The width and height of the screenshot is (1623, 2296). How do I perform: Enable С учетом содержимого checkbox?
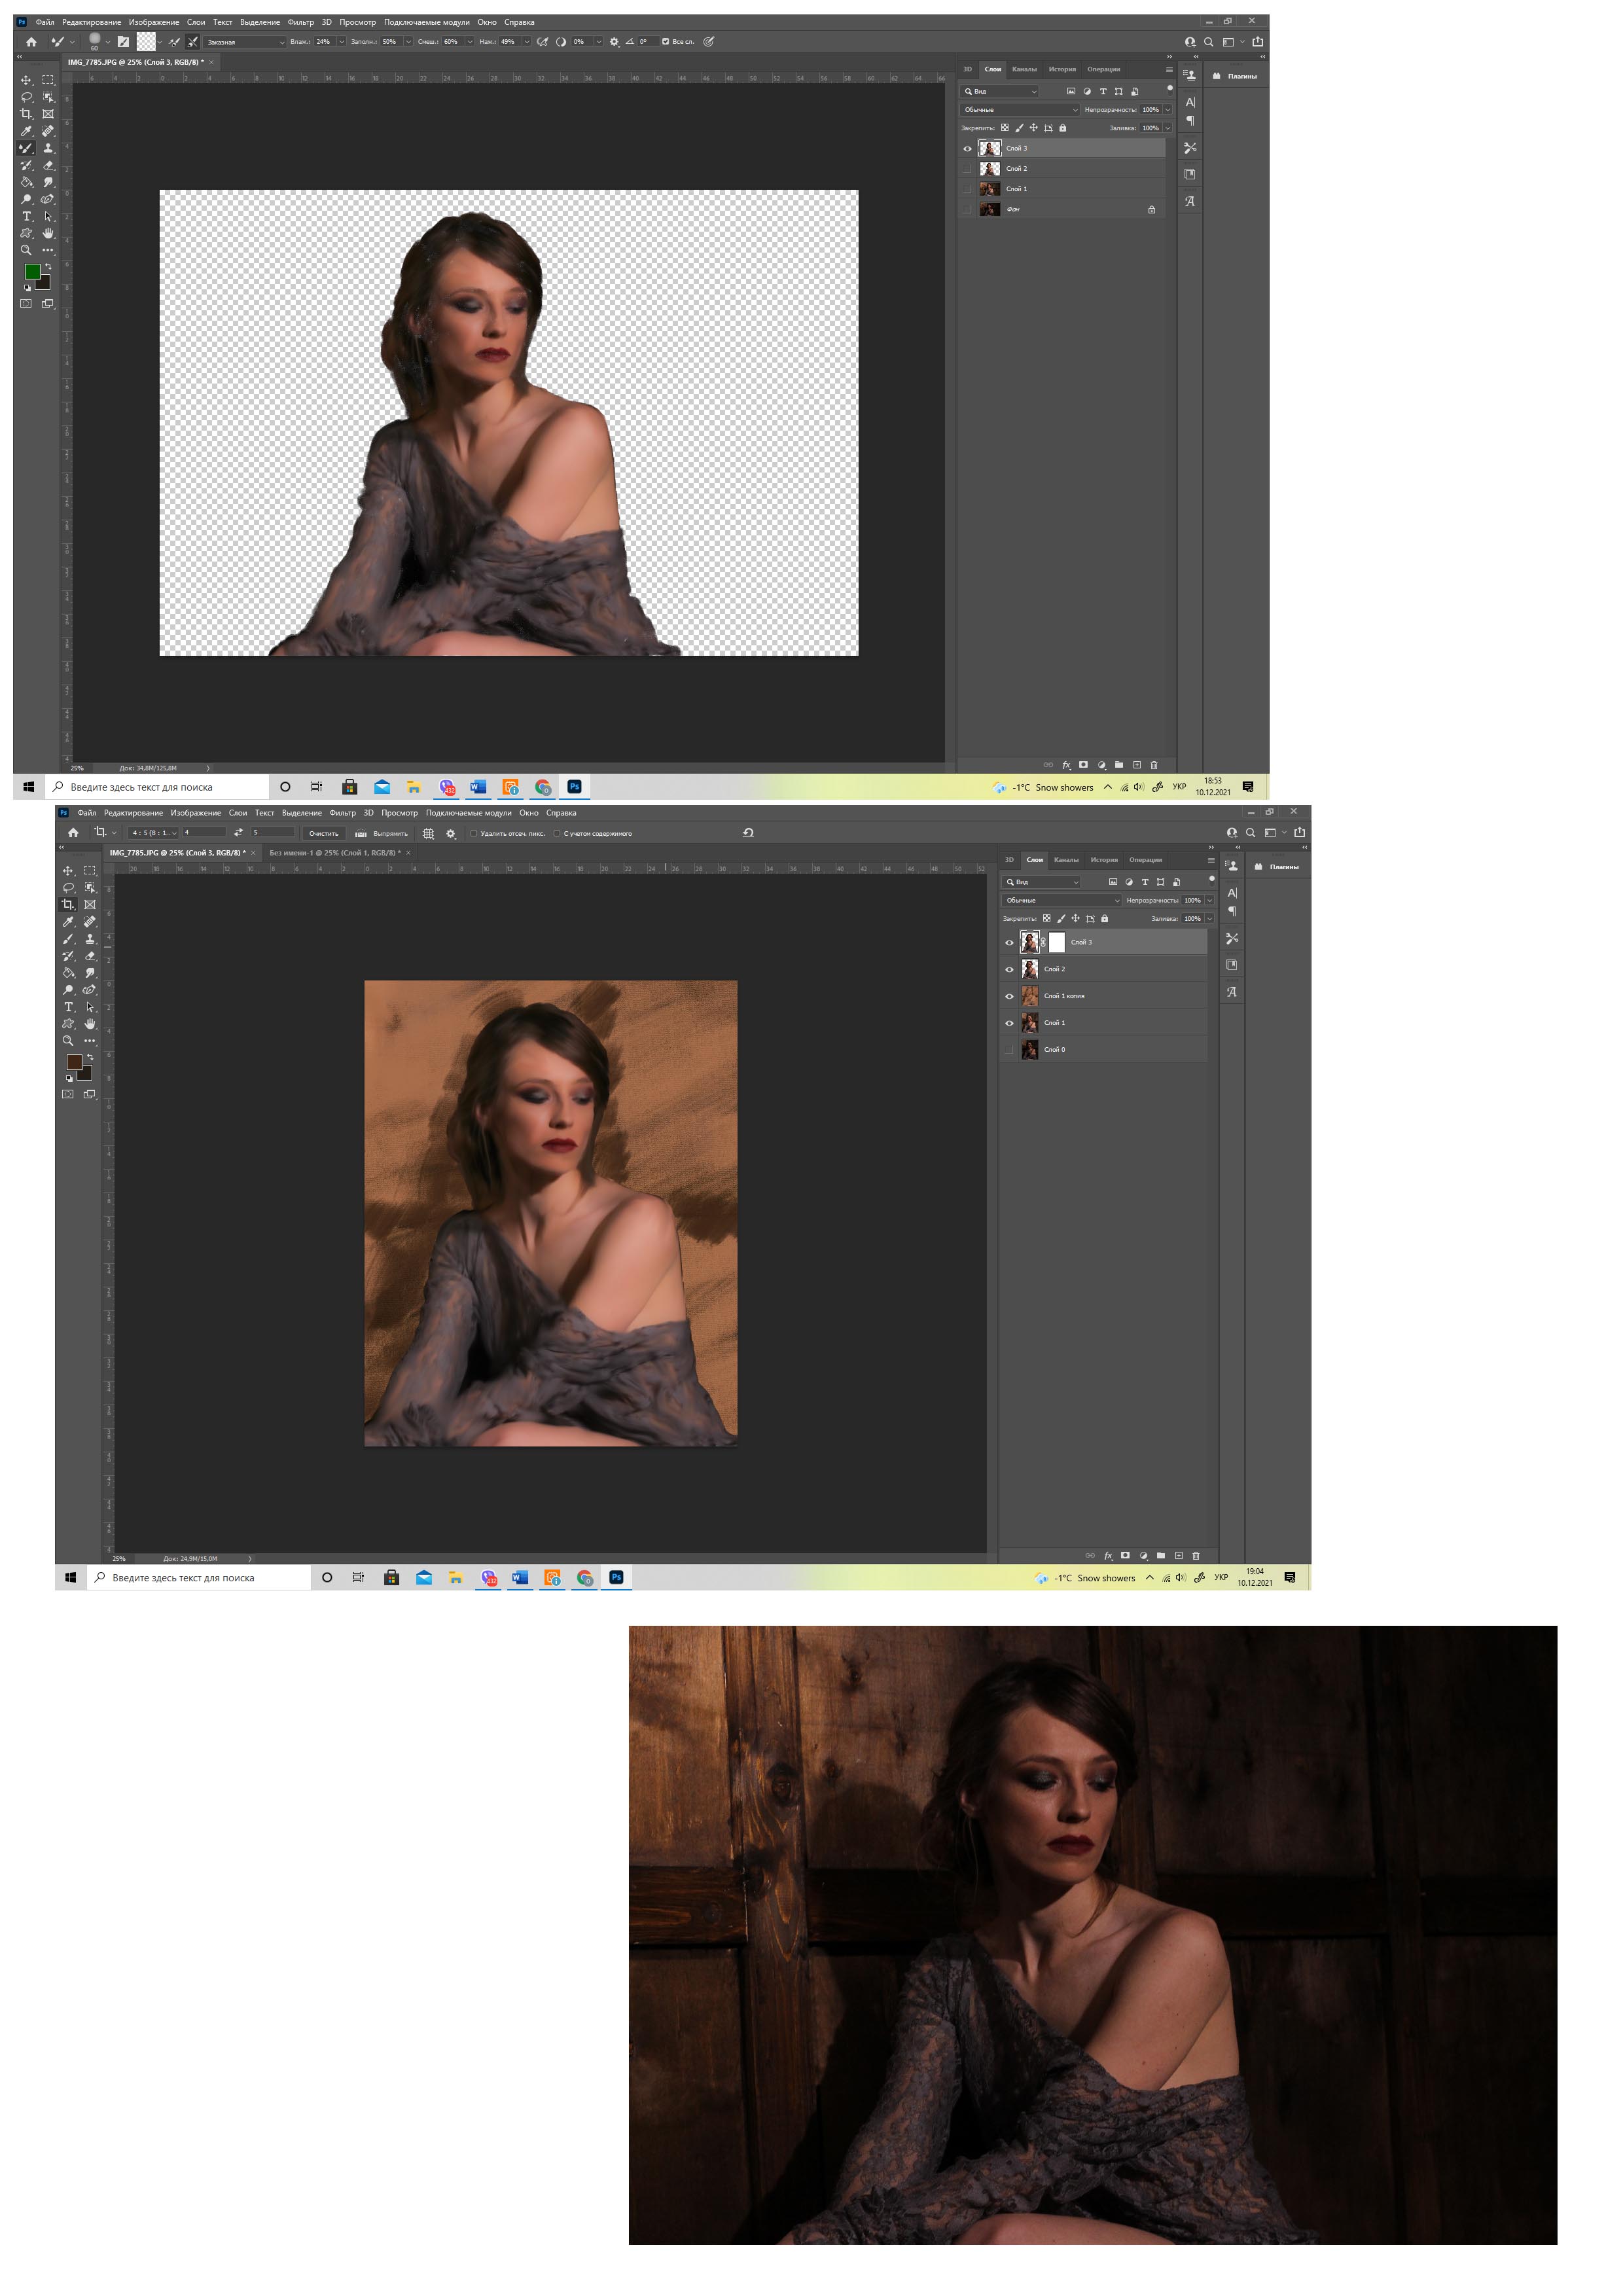pos(556,833)
